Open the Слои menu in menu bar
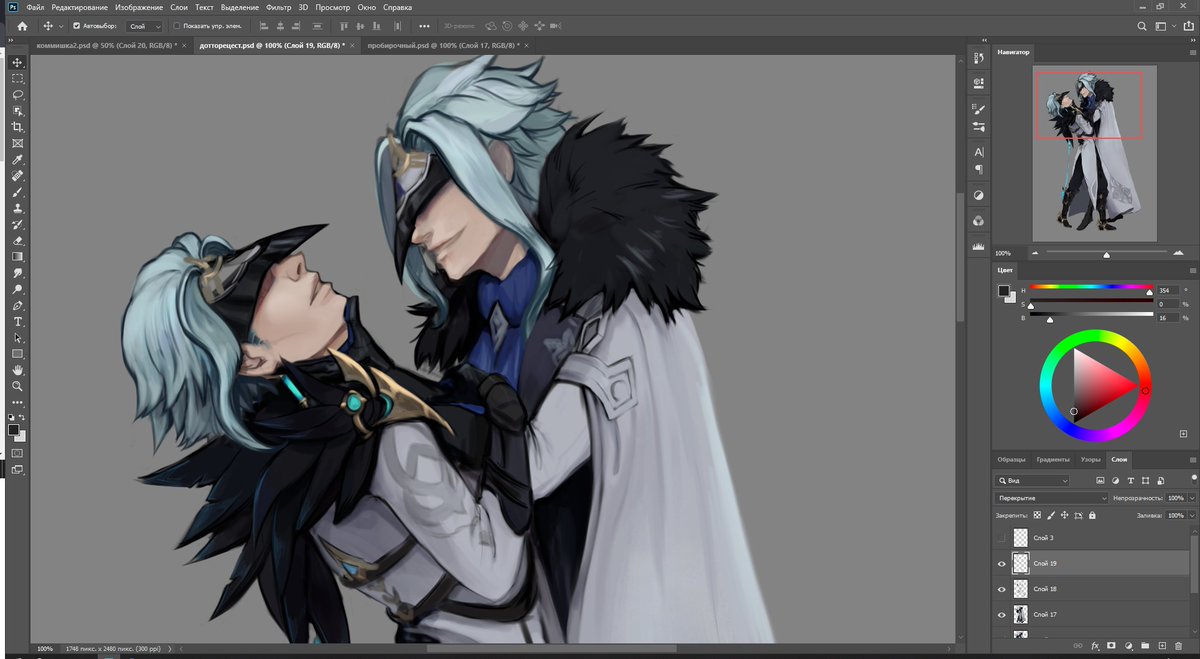 [179, 7]
